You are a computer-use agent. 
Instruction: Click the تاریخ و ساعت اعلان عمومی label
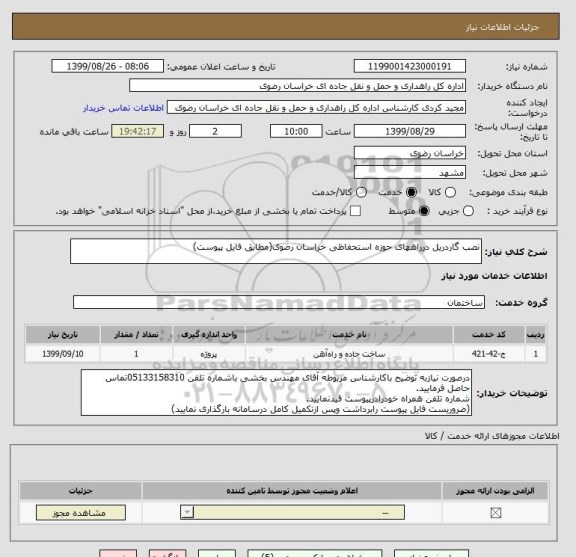pyautogui.click(x=221, y=67)
